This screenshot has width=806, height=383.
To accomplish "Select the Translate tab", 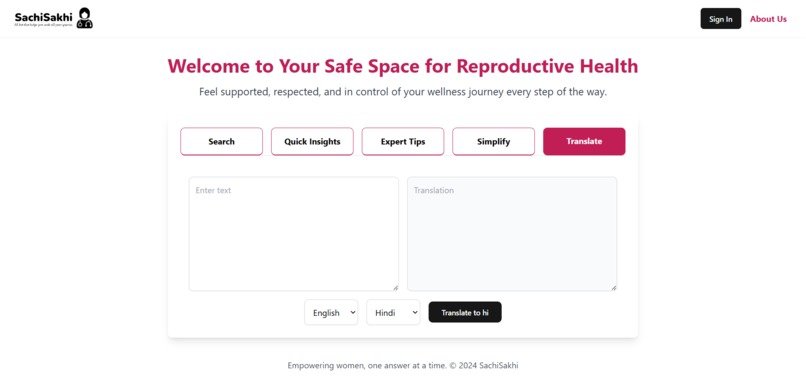I will coord(584,141).
